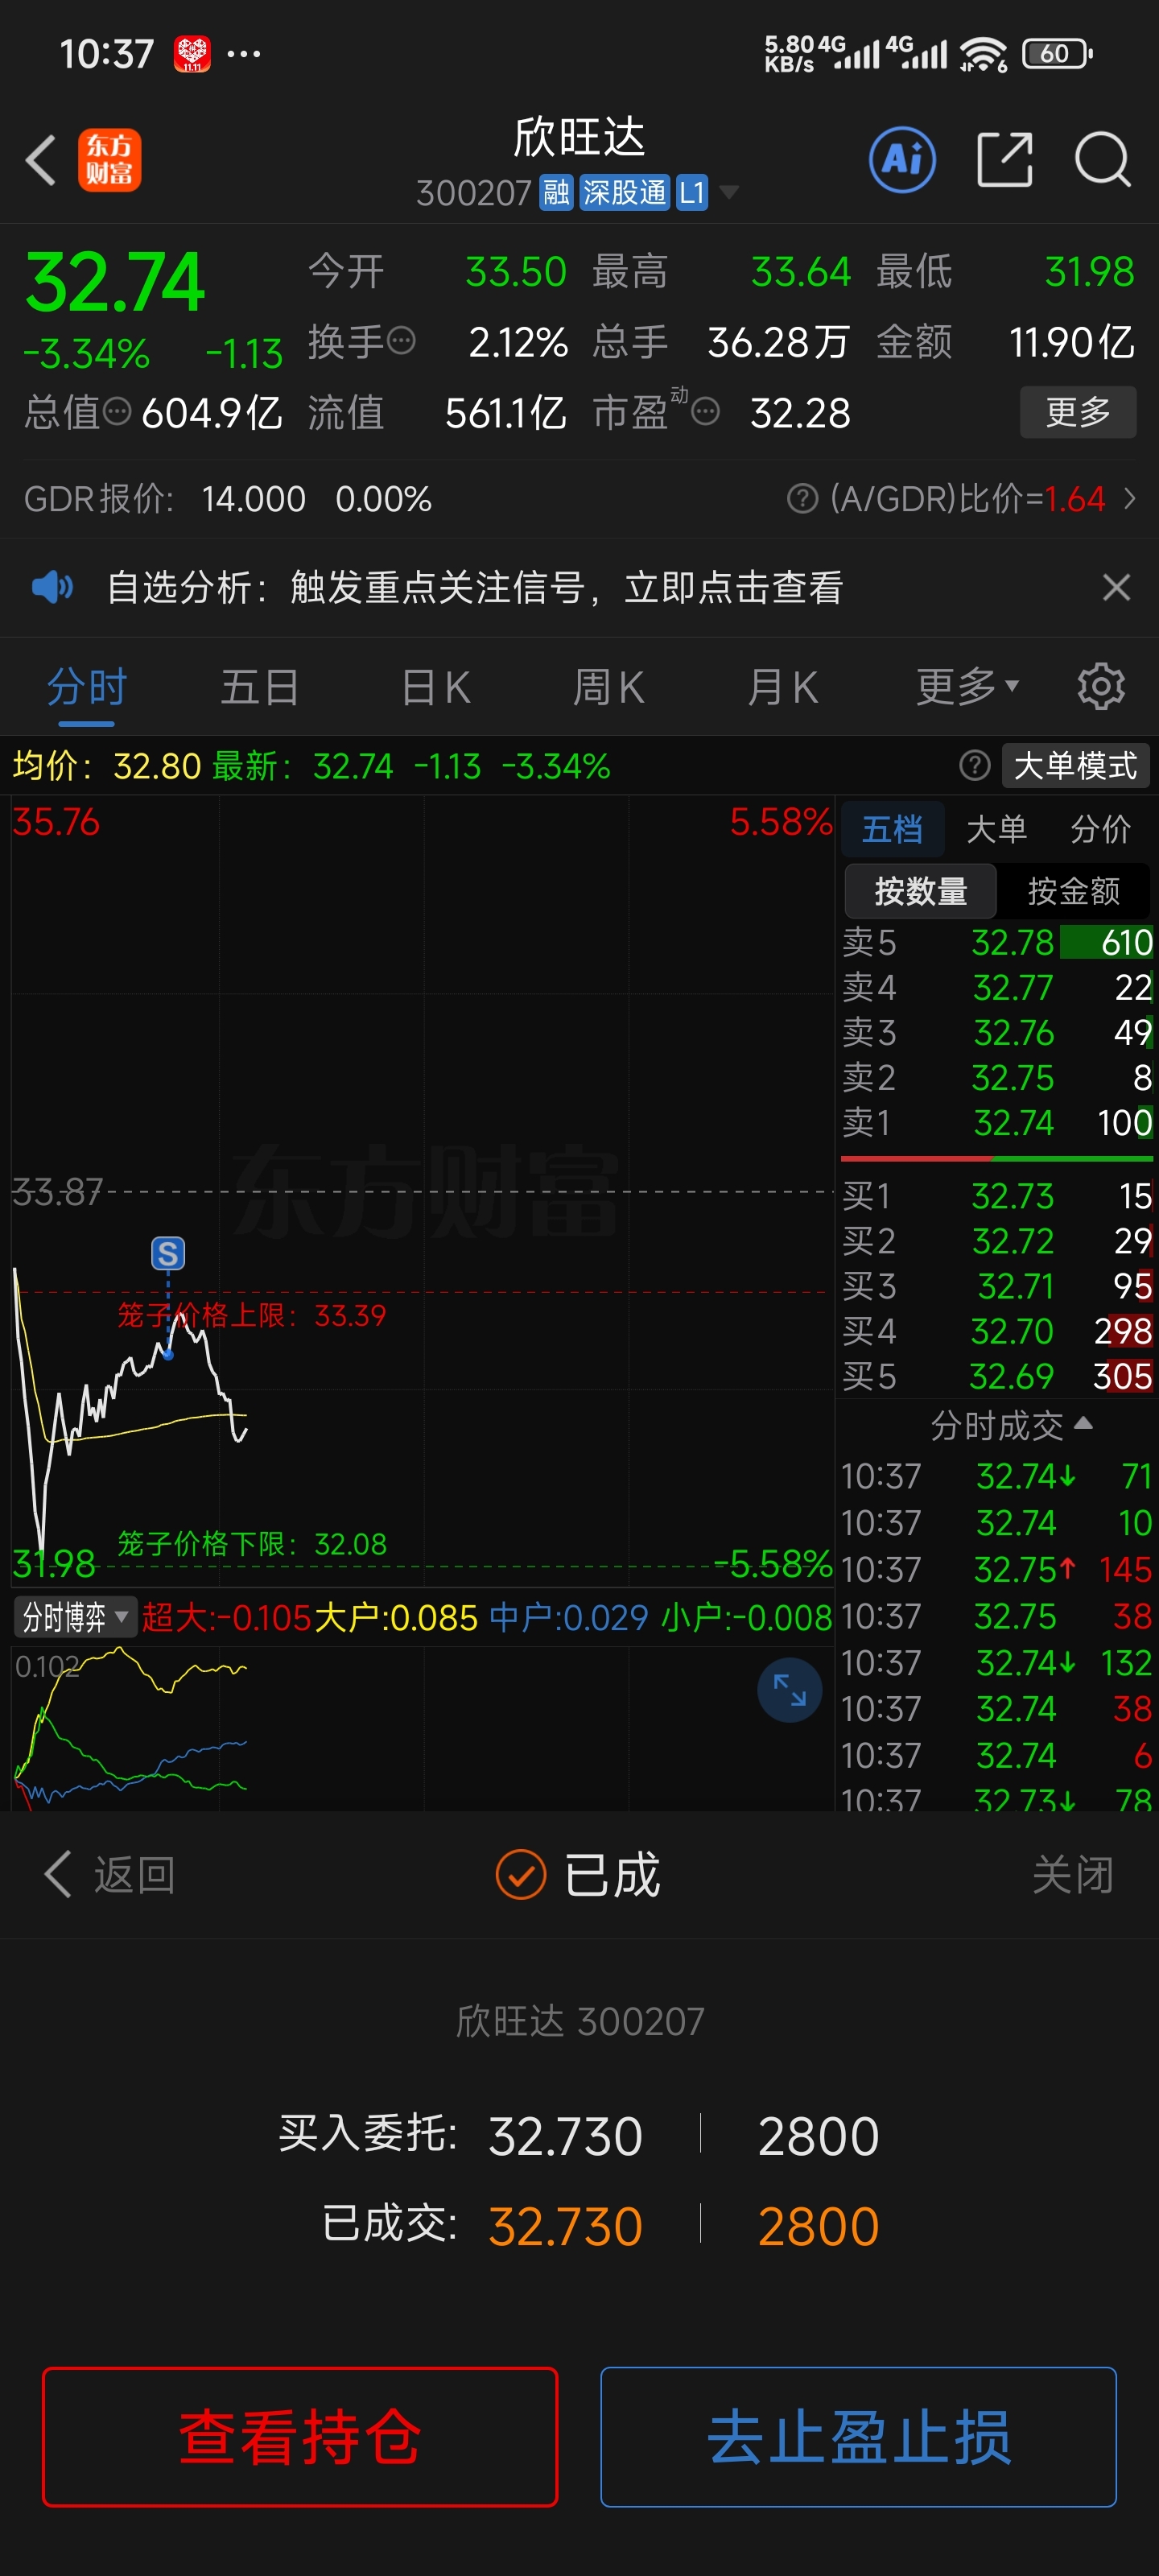This screenshot has width=1159, height=2576.
Task: Tap the 买3 row at 32.71
Action: (x=997, y=1286)
